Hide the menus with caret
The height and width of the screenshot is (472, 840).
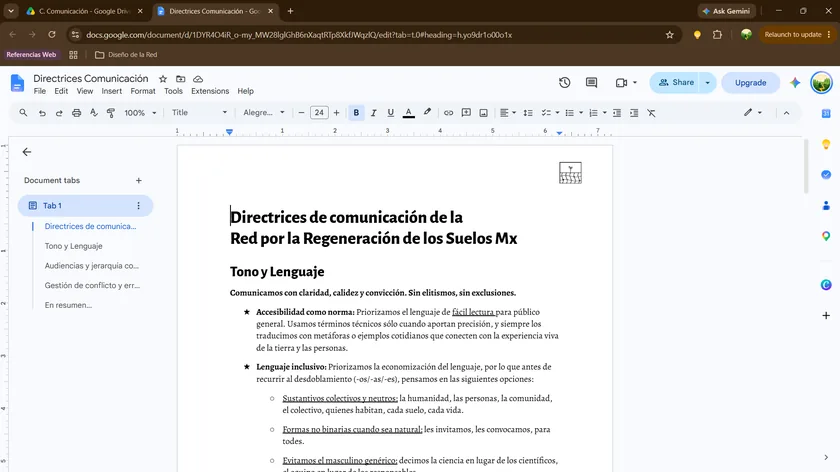coord(786,113)
